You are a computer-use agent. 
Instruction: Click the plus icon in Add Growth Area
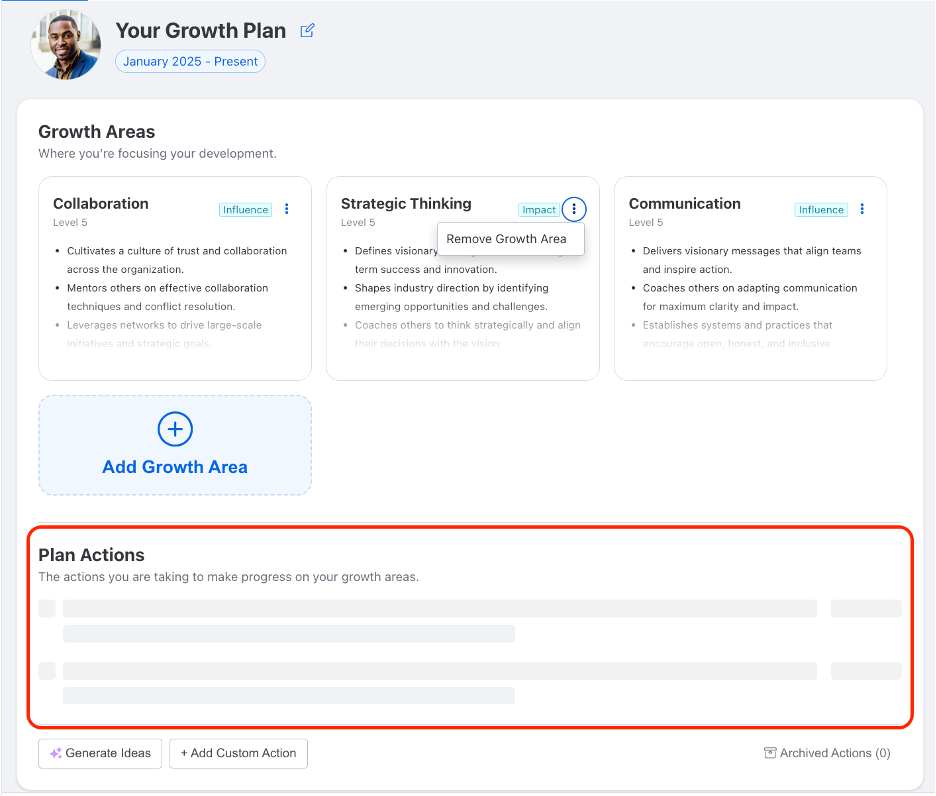(x=175, y=429)
